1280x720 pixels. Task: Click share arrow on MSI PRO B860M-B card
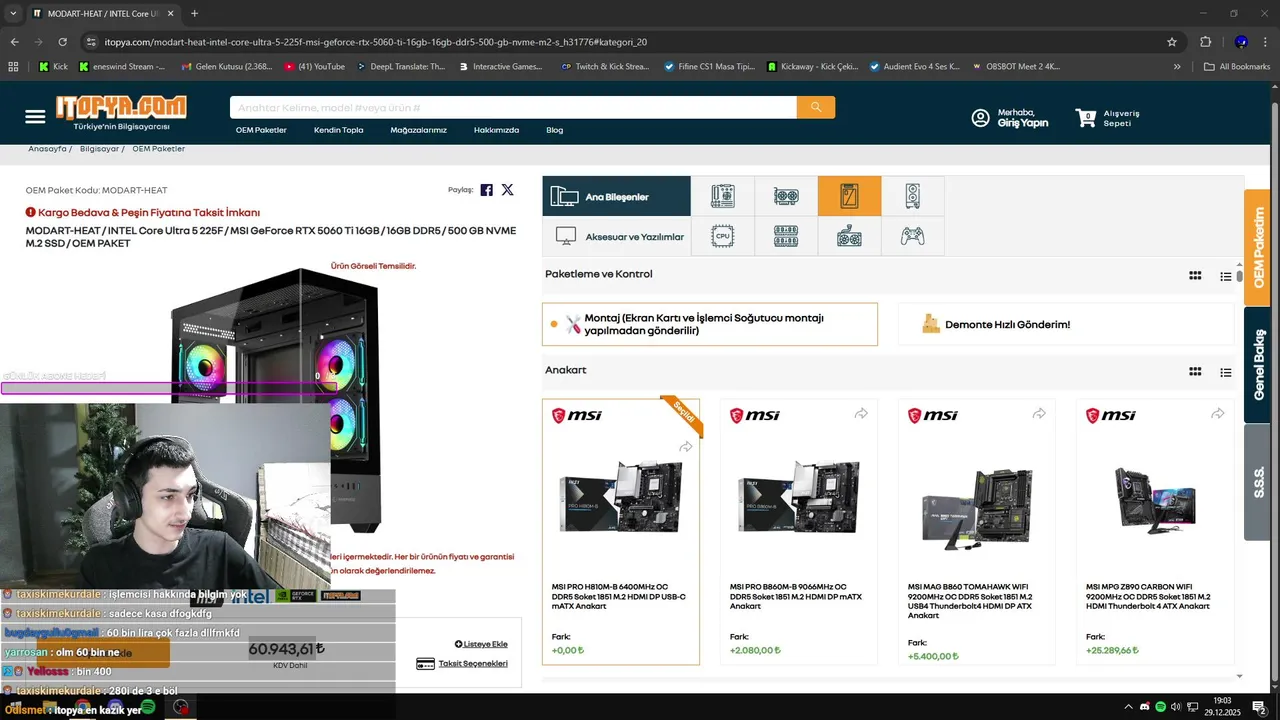click(861, 414)
